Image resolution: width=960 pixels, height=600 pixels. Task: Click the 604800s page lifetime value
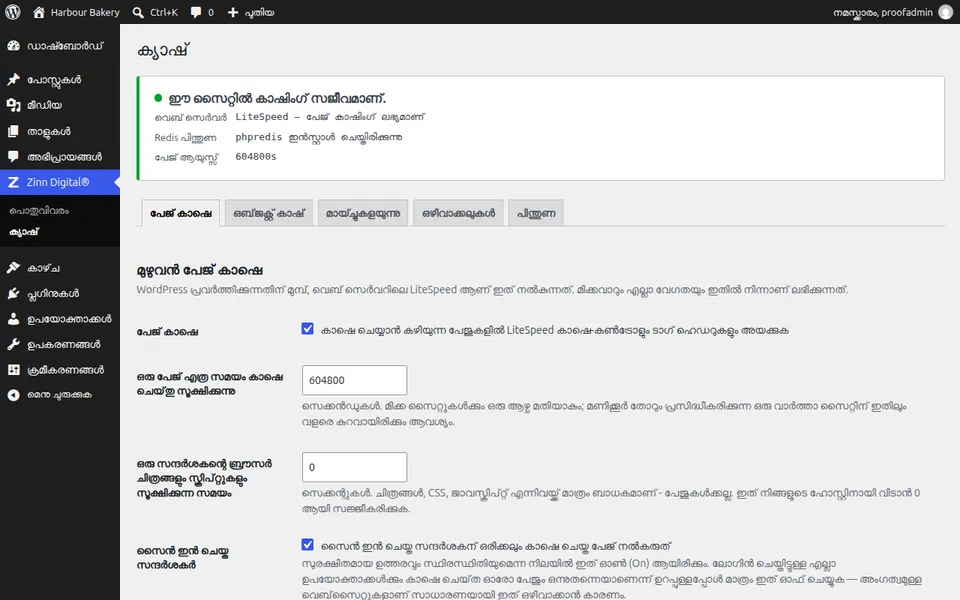click(x=256, y=157)
